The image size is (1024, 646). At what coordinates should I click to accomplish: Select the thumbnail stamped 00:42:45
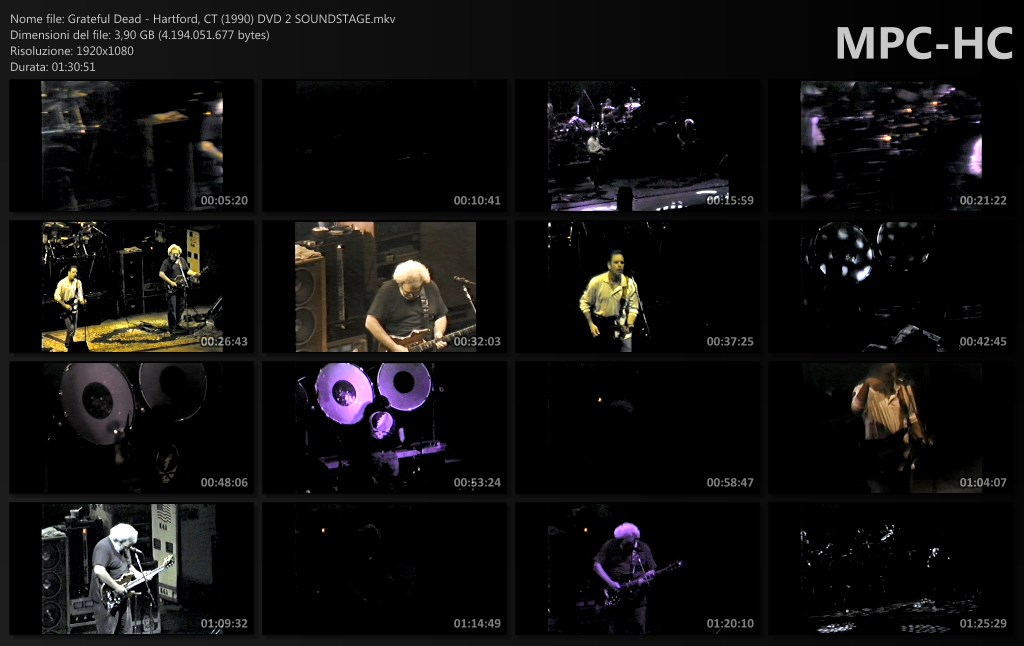(x=890, y=287)
